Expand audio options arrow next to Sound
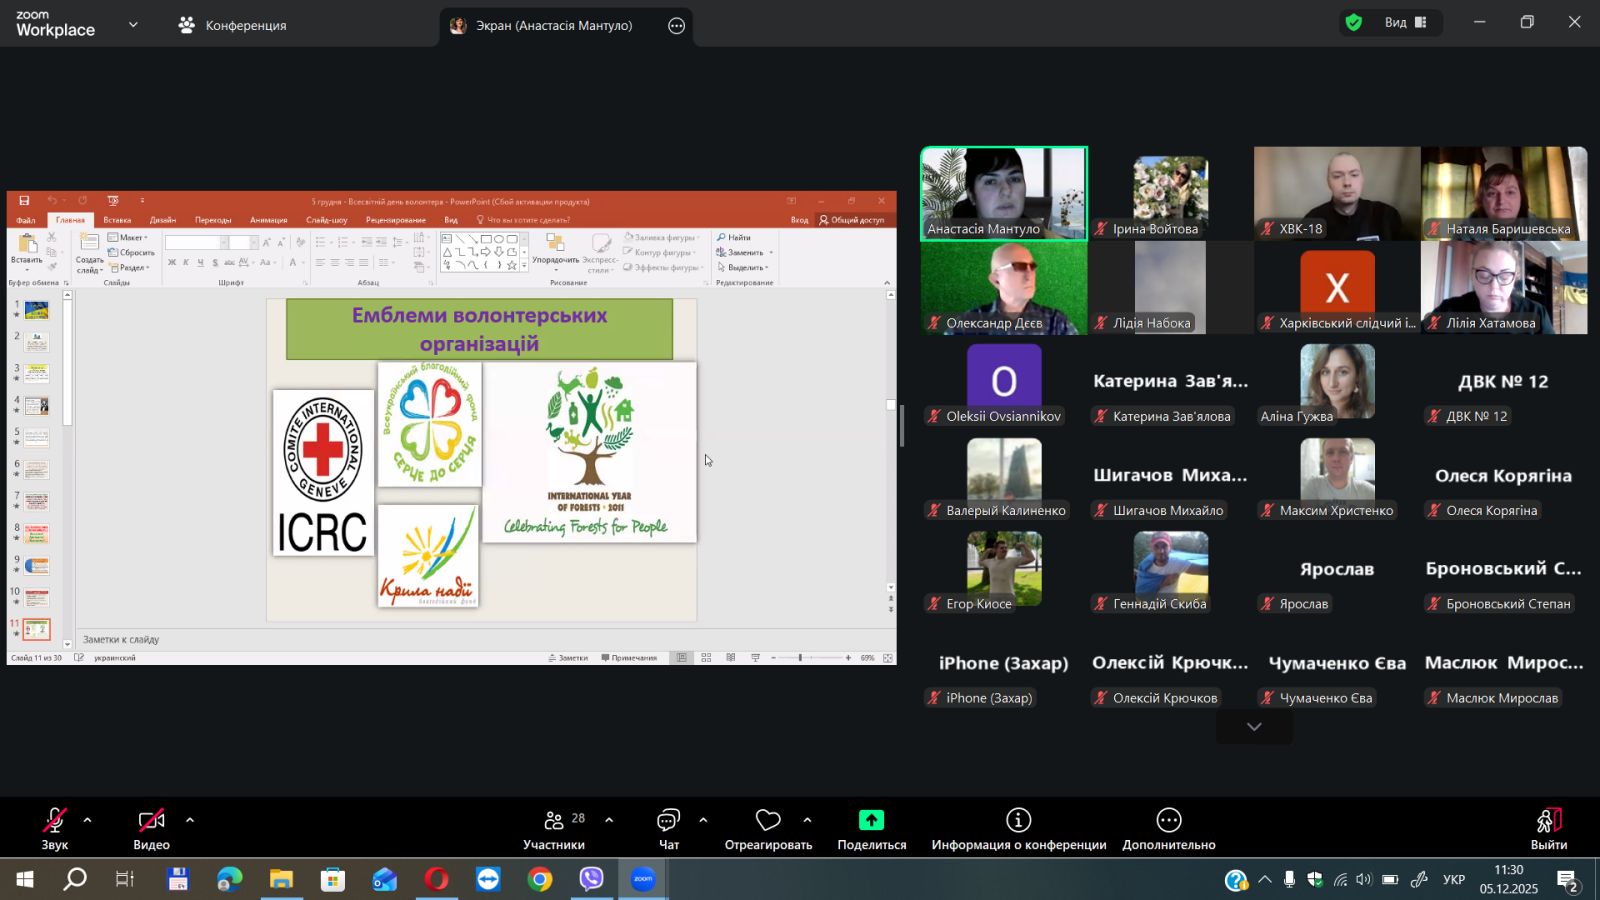The height and width of the screenshot is (900, 1600). pyautogui.click(x=88, y=820)
